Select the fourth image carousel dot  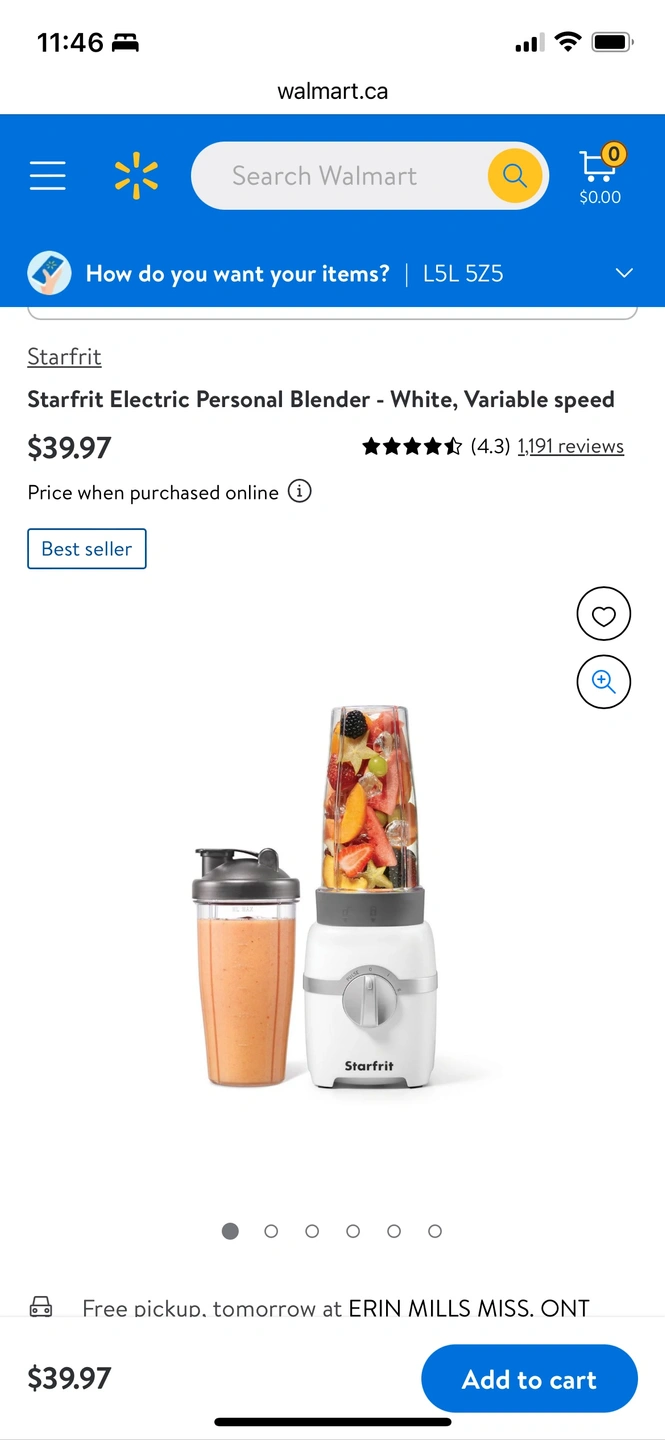[353, 1231]
